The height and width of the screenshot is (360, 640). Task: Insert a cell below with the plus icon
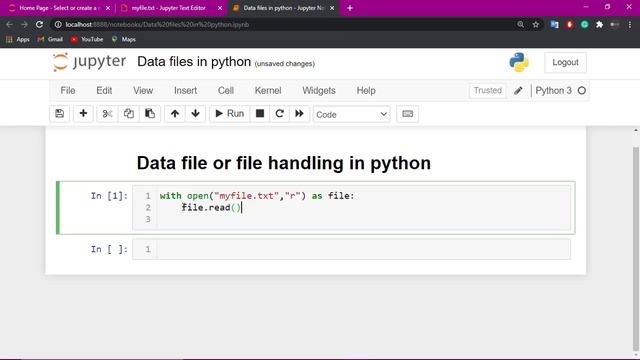click(x=83, y=113)
